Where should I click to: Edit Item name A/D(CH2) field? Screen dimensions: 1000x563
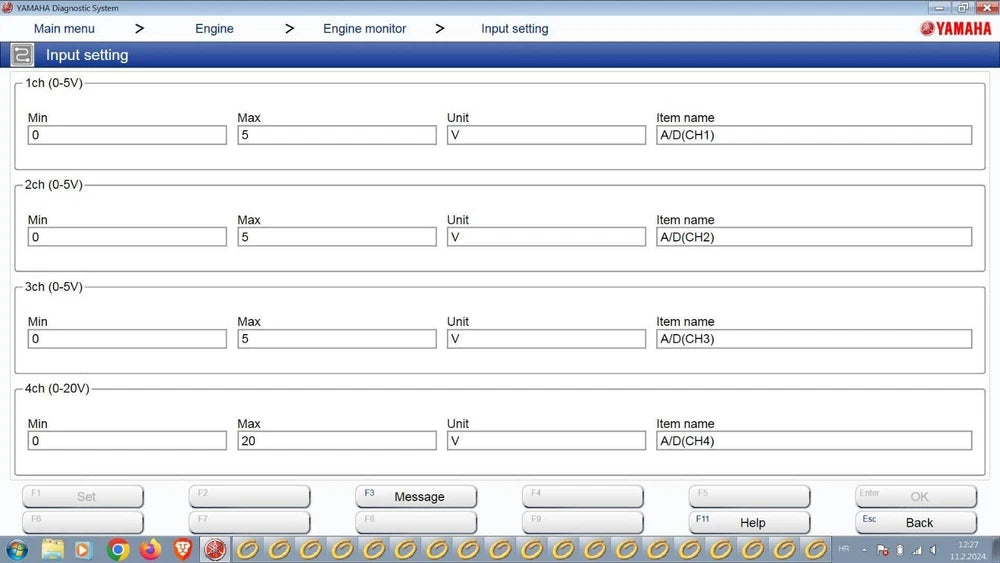click(814, 237)
